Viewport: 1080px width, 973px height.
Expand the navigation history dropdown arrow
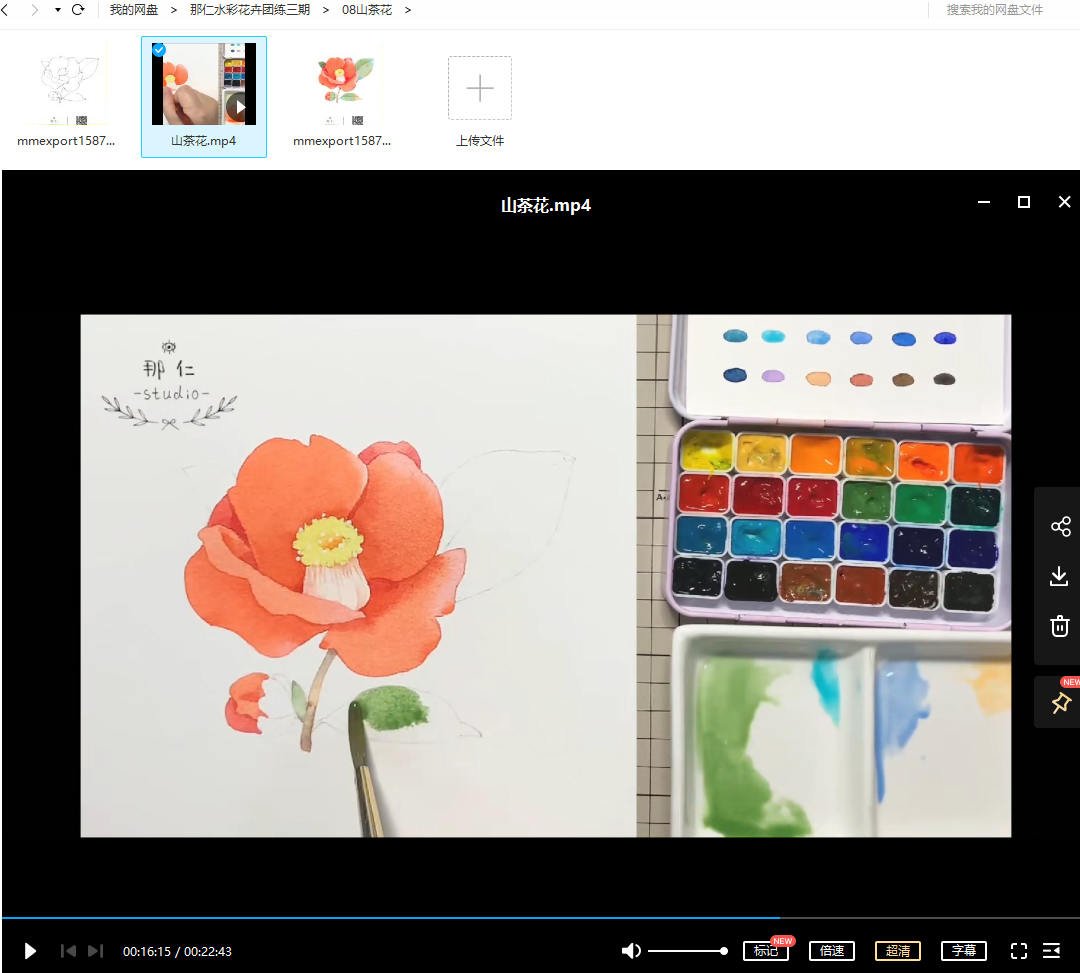click(x=57, y=10)
